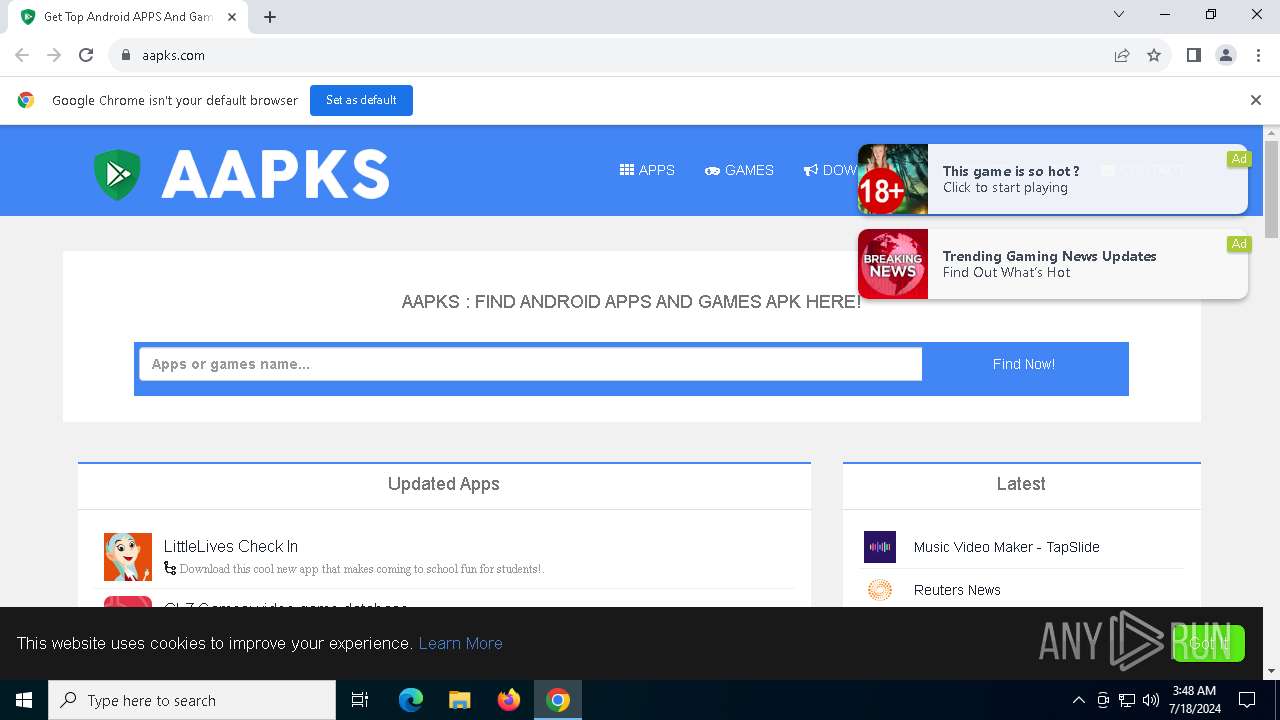Image resolution: width=1280 pixels, height=720 pixels.
Task: Click the Reuters News app icon
Action: 880,590
